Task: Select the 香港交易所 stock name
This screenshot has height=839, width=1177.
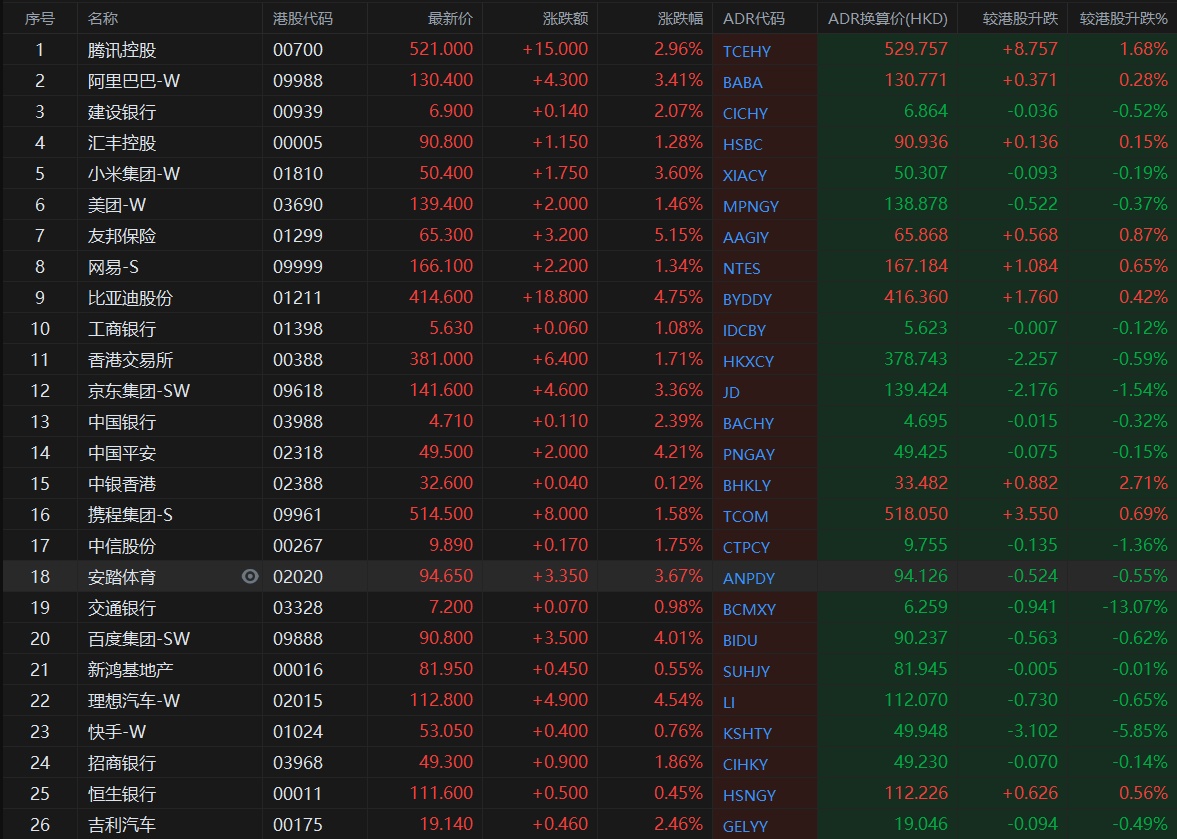Action: tap(130, 359)
